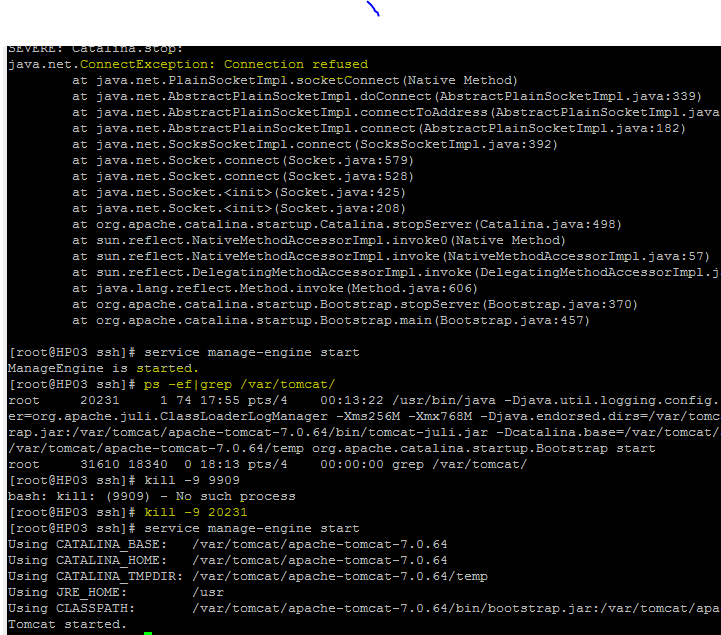Click the PlainSocketImpl.socketConnect stack line
Image resolution: width=721 pixels, height=635 pixels.
[294, 80]
